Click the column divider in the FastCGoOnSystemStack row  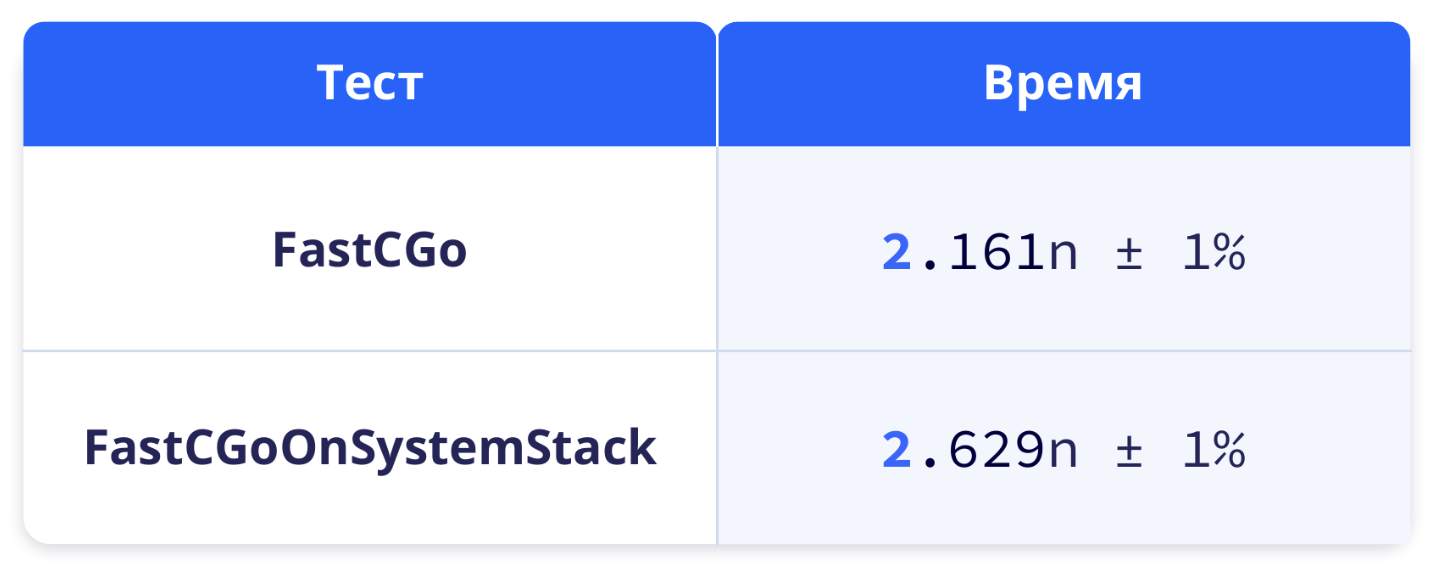tap(717, 448)
